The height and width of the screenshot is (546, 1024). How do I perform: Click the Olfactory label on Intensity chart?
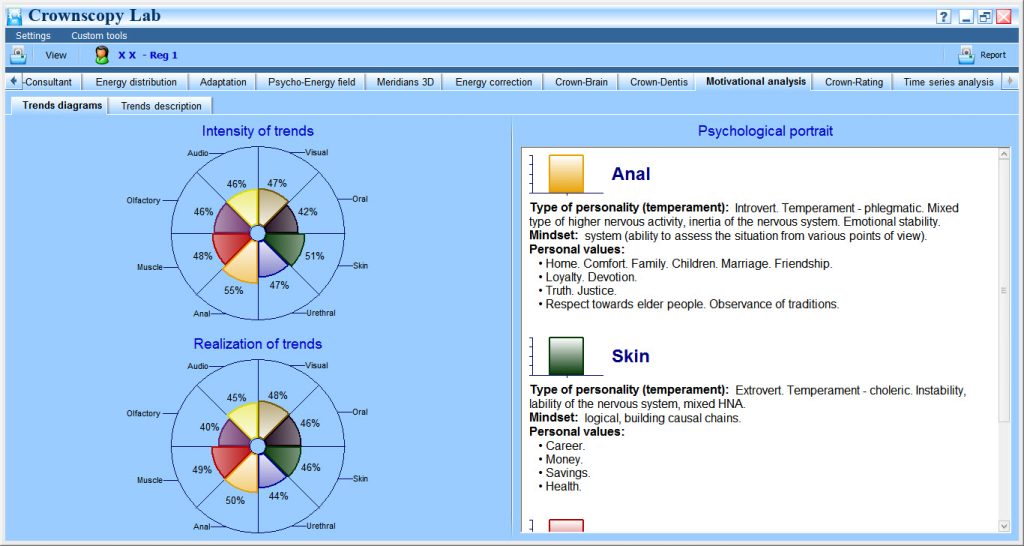[143, 201]
